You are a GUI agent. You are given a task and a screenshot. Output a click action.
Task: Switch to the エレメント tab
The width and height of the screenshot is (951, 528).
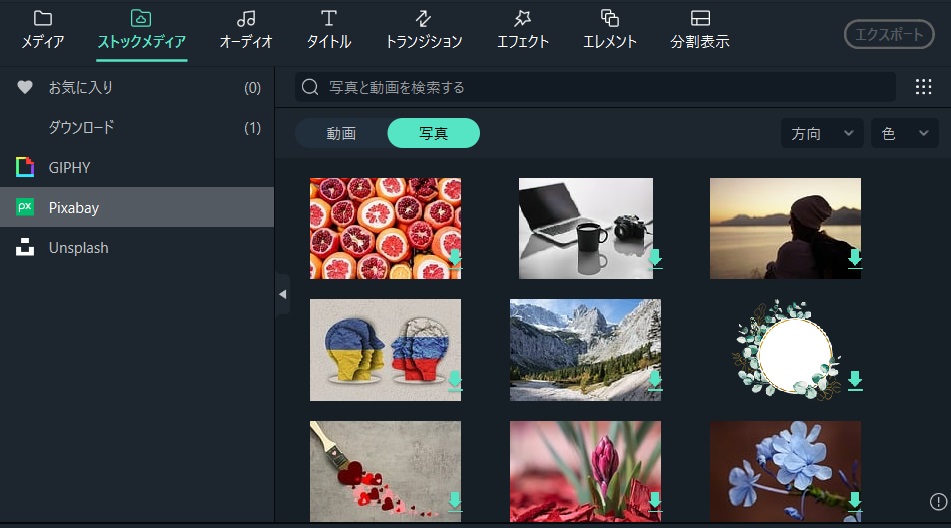(610, 30)
